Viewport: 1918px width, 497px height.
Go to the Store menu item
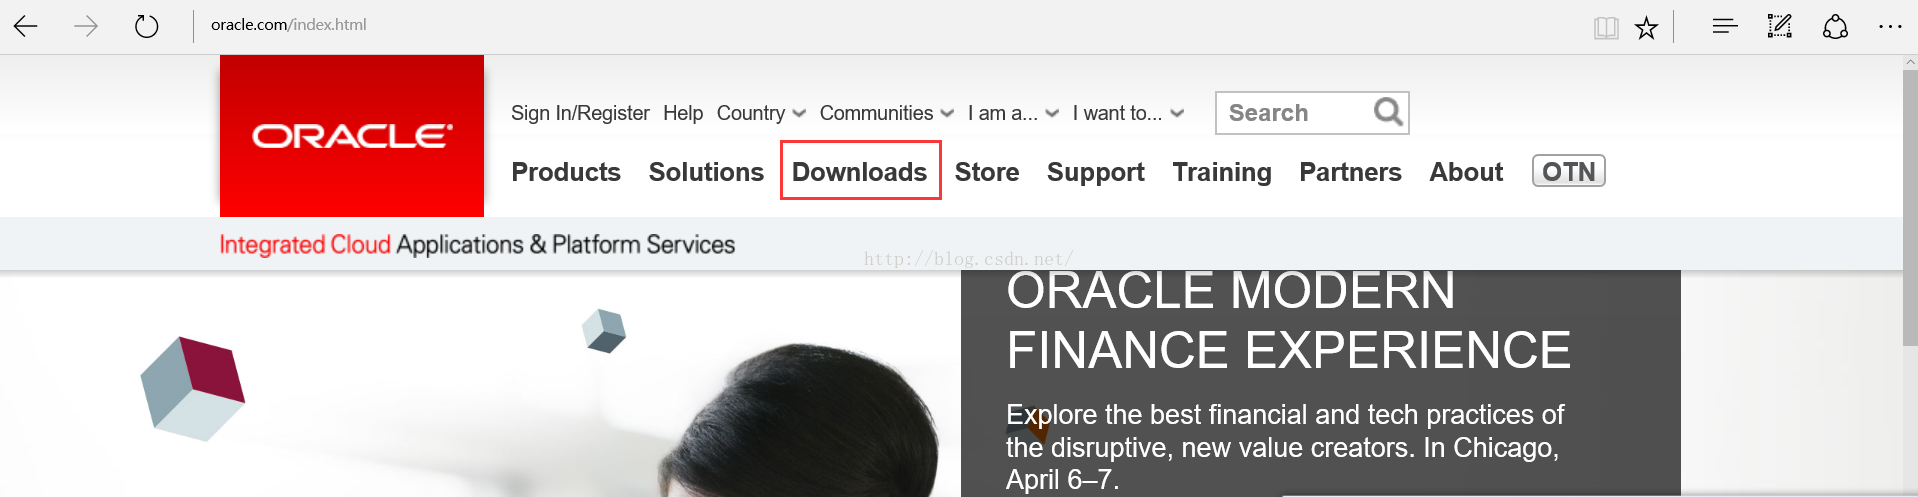coord(987,172)
